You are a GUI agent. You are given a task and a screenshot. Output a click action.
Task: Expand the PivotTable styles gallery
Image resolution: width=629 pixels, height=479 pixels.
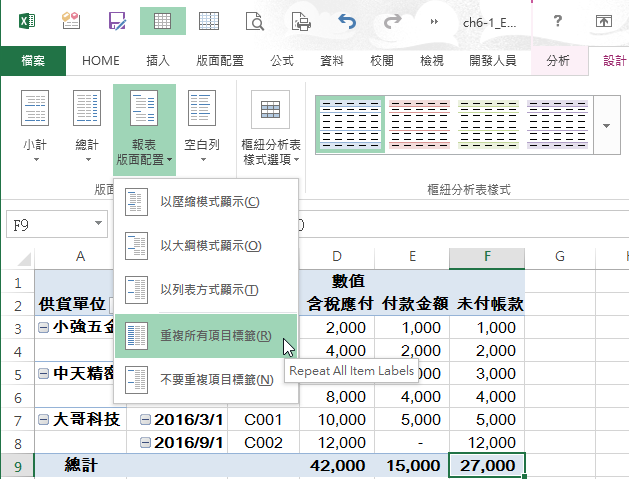click(x=607, y=125)
